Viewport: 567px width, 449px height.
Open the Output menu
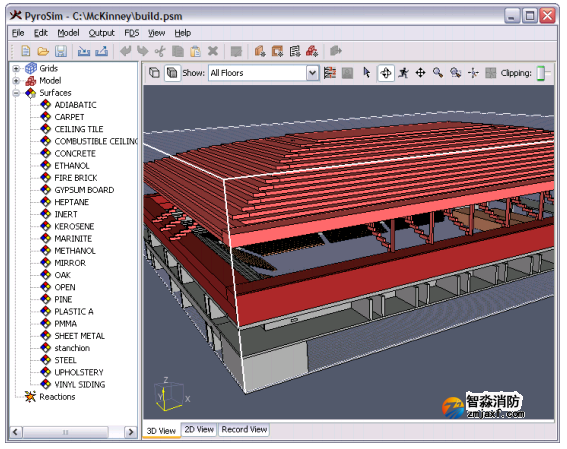tap(102, 33)
